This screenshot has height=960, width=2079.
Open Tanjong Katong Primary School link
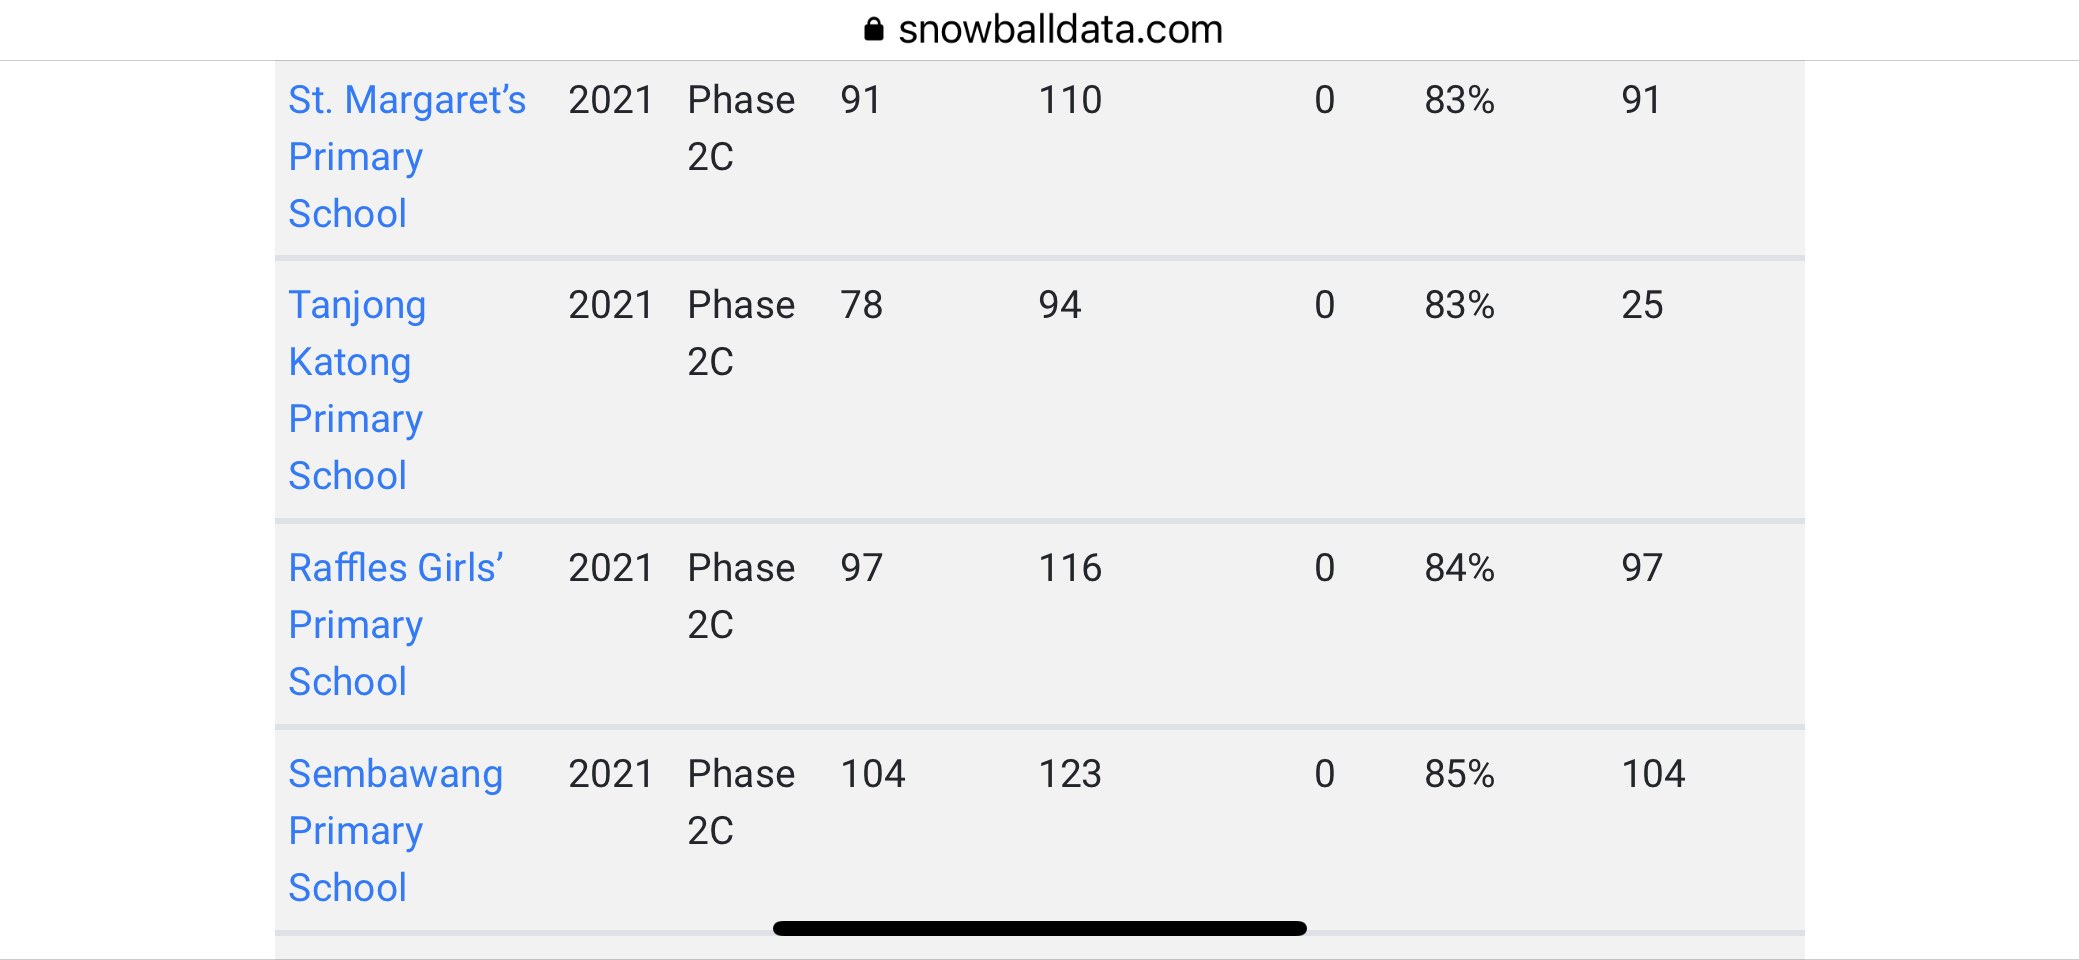tap(357, 390)
